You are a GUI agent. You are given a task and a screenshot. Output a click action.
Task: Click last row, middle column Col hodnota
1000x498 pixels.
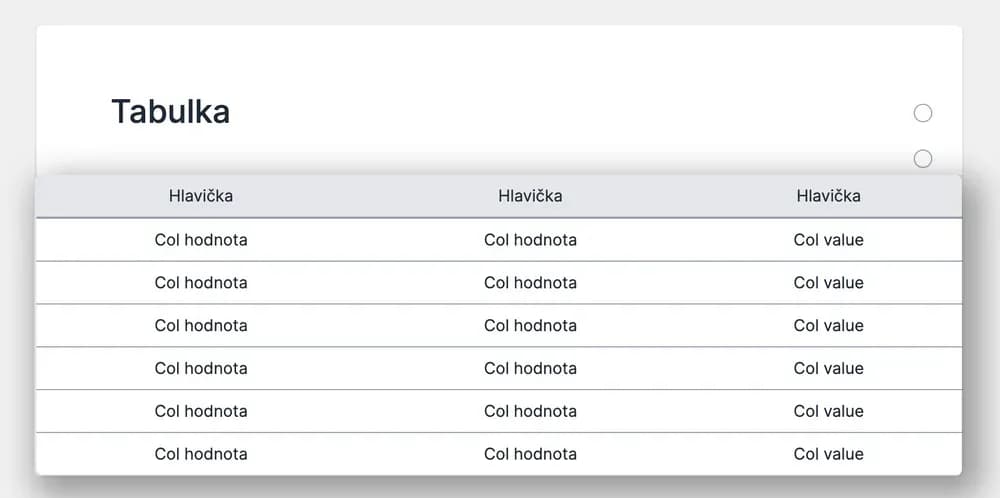[530, 454]
